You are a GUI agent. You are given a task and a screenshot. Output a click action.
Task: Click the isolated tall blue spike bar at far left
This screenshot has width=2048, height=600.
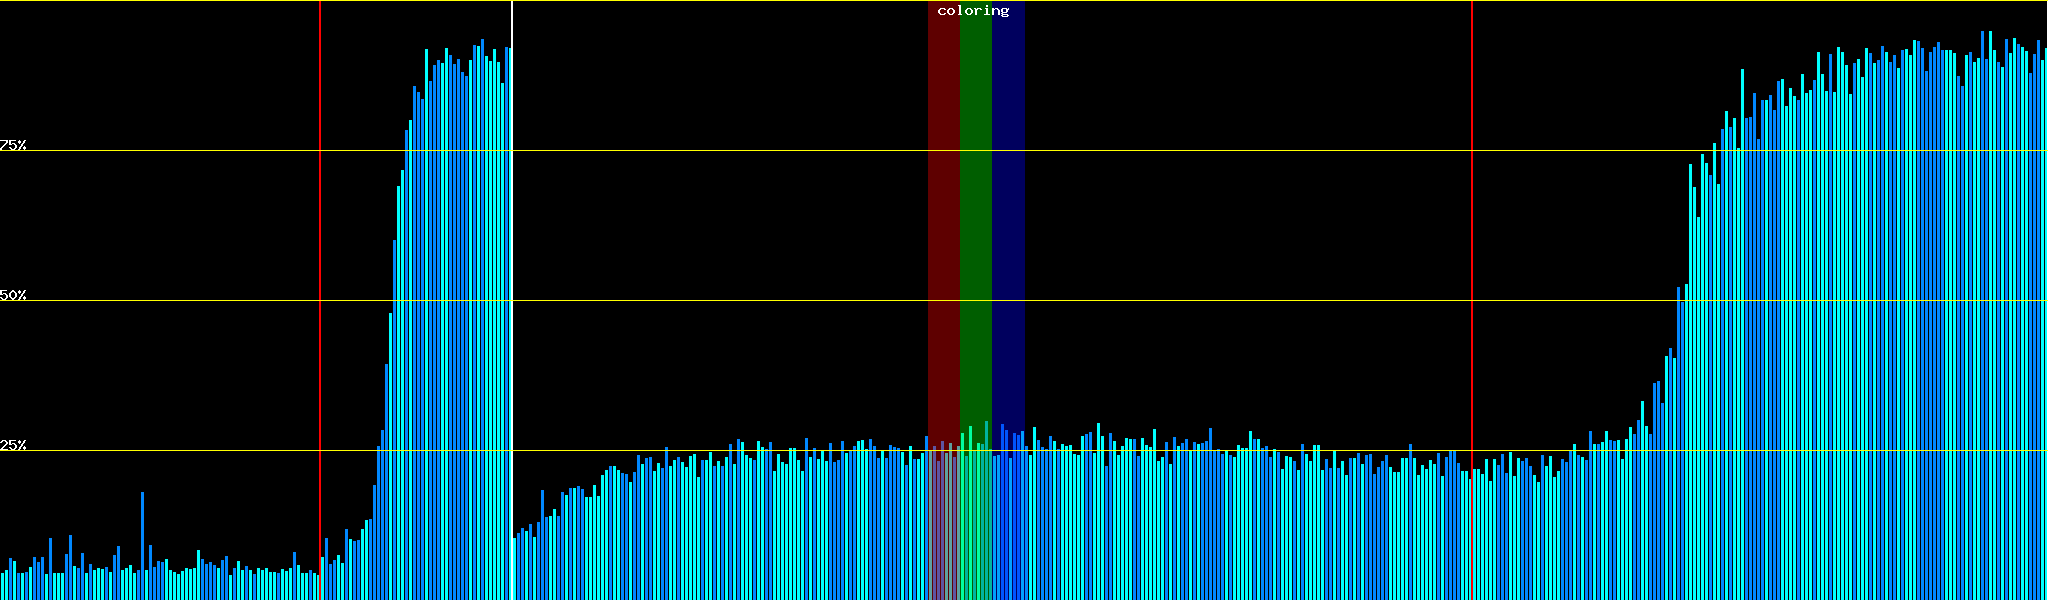click(x=142, y=540)
